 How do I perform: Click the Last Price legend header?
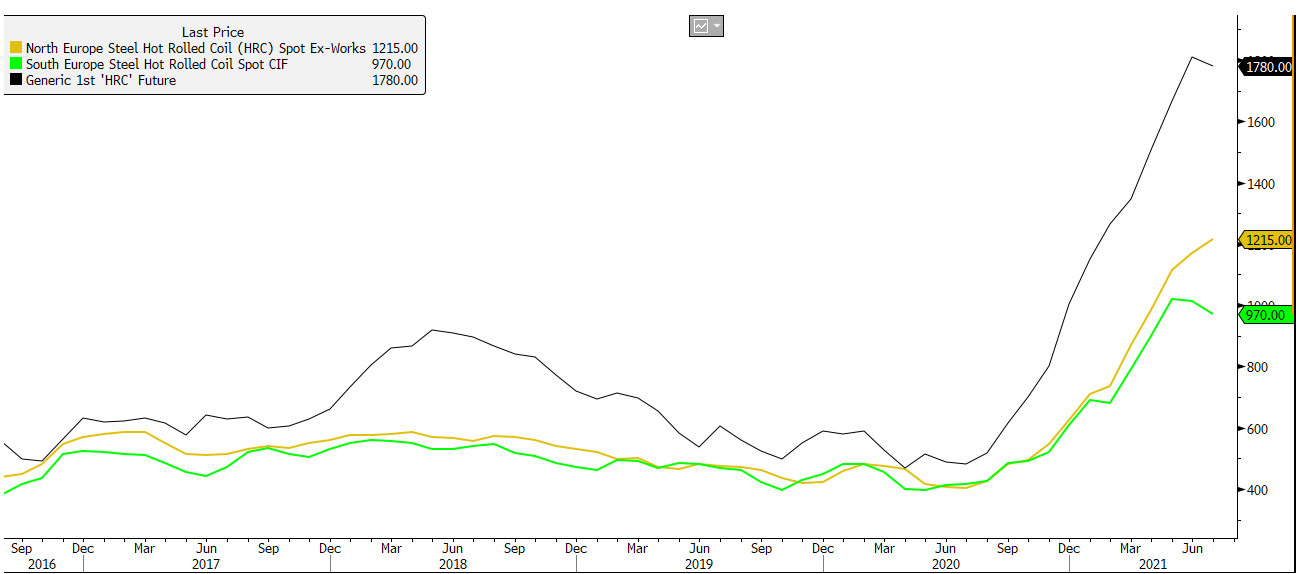(x=213, y=32)
